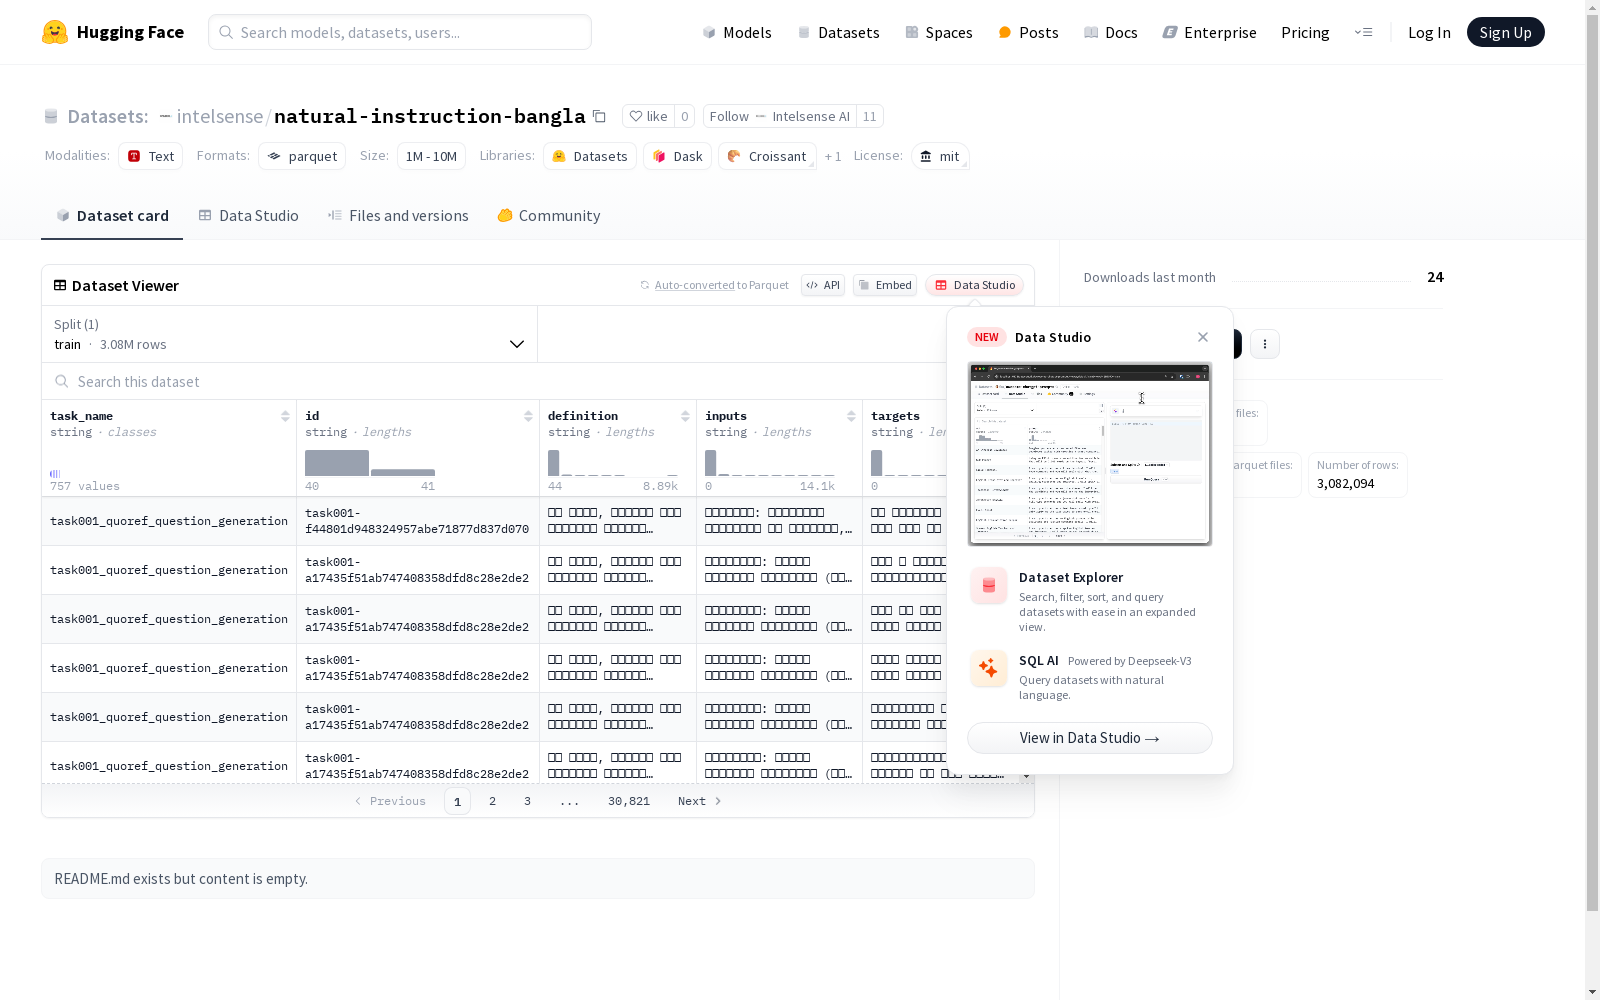Focus the top search models field
Screen dimensions: 1600x1000
tap(400, 32)
